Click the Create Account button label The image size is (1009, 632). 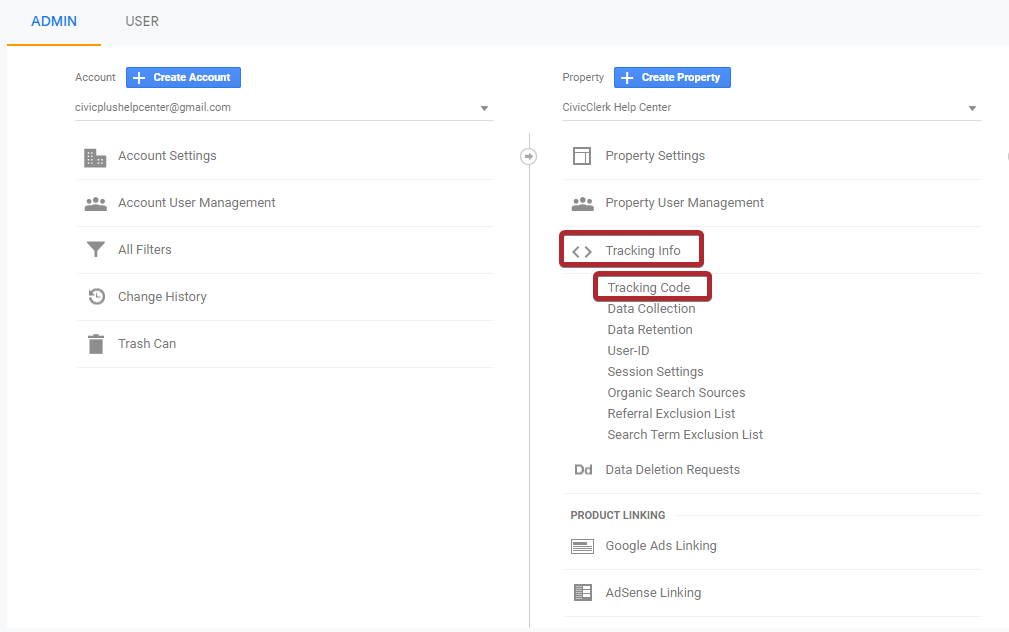pos(192,77)
